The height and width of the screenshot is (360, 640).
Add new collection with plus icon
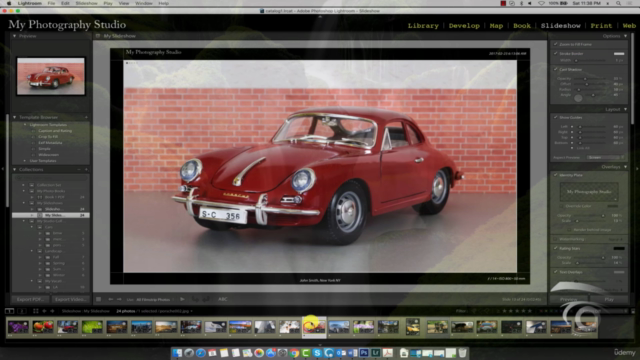[x=86, y=169]
